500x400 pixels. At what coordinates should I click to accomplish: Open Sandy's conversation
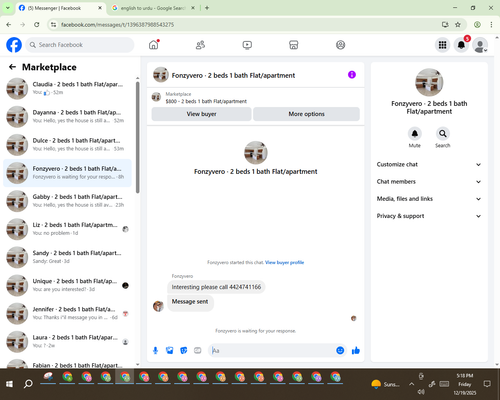click(67, 257)
